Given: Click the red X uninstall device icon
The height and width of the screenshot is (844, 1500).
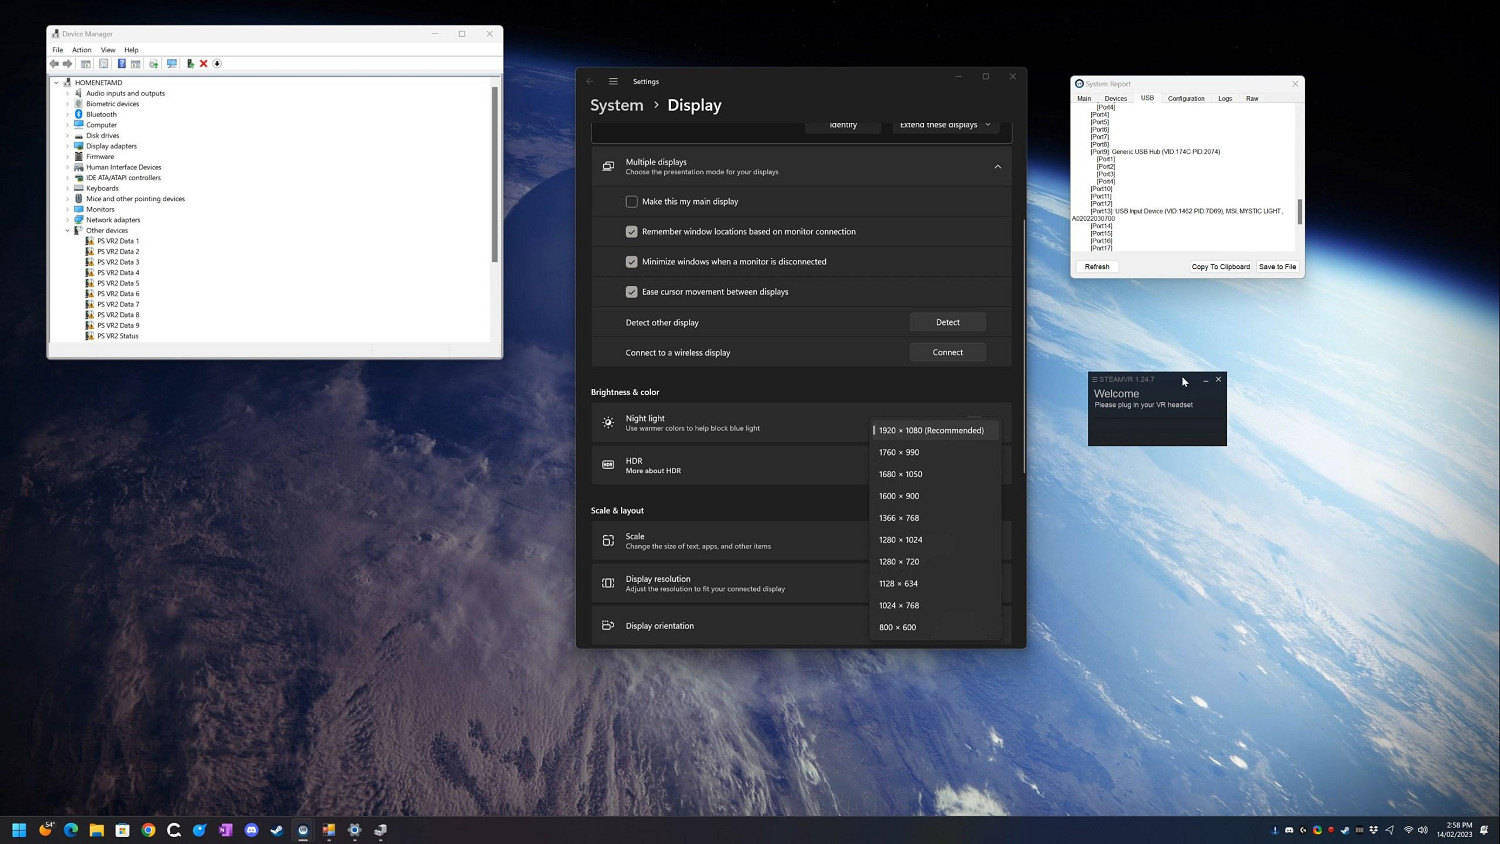Looking at the screenshot, I should [203, 64].
